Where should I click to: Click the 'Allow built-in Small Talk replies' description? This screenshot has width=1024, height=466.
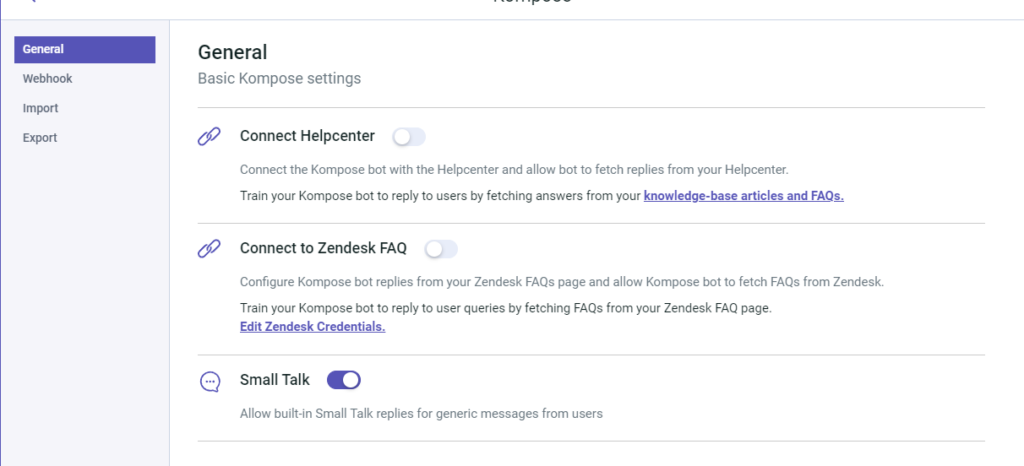click(421, 414)
